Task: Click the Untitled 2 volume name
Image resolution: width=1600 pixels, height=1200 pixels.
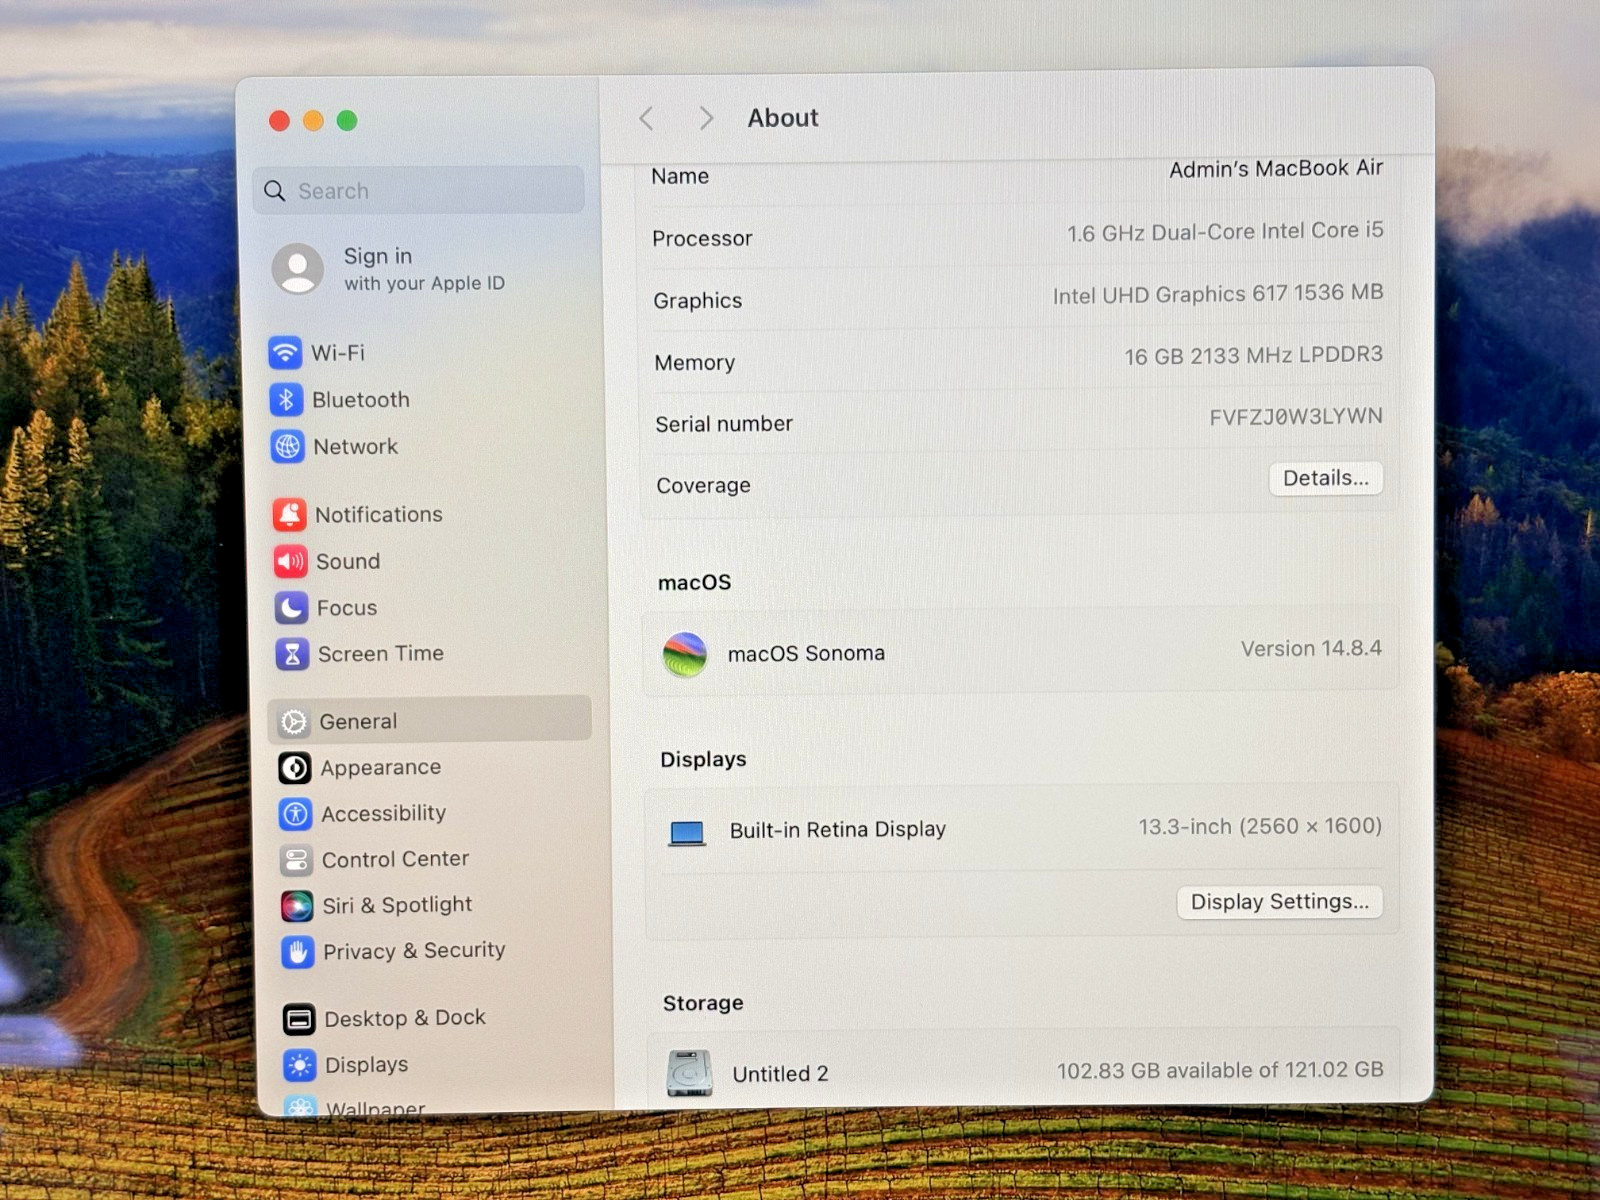Action: 780,1074
